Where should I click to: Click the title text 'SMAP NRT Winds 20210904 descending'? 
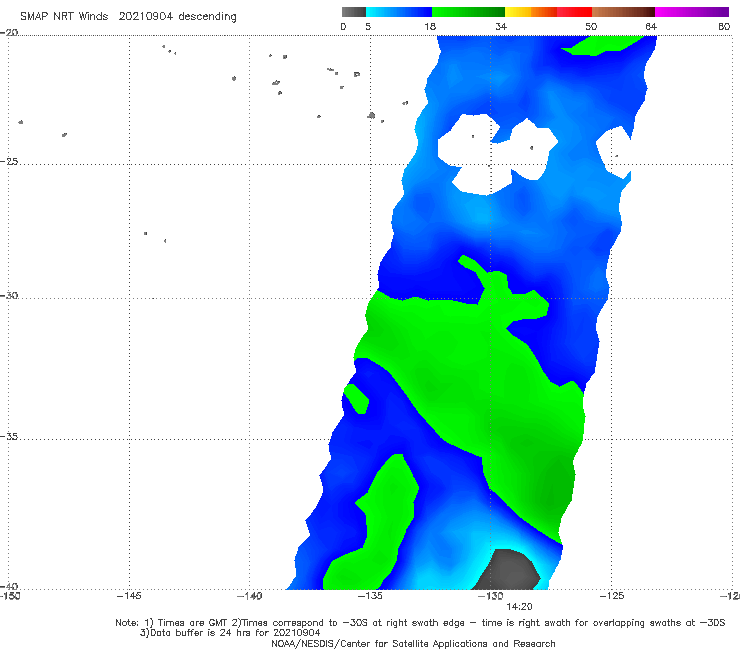point(128,17)
